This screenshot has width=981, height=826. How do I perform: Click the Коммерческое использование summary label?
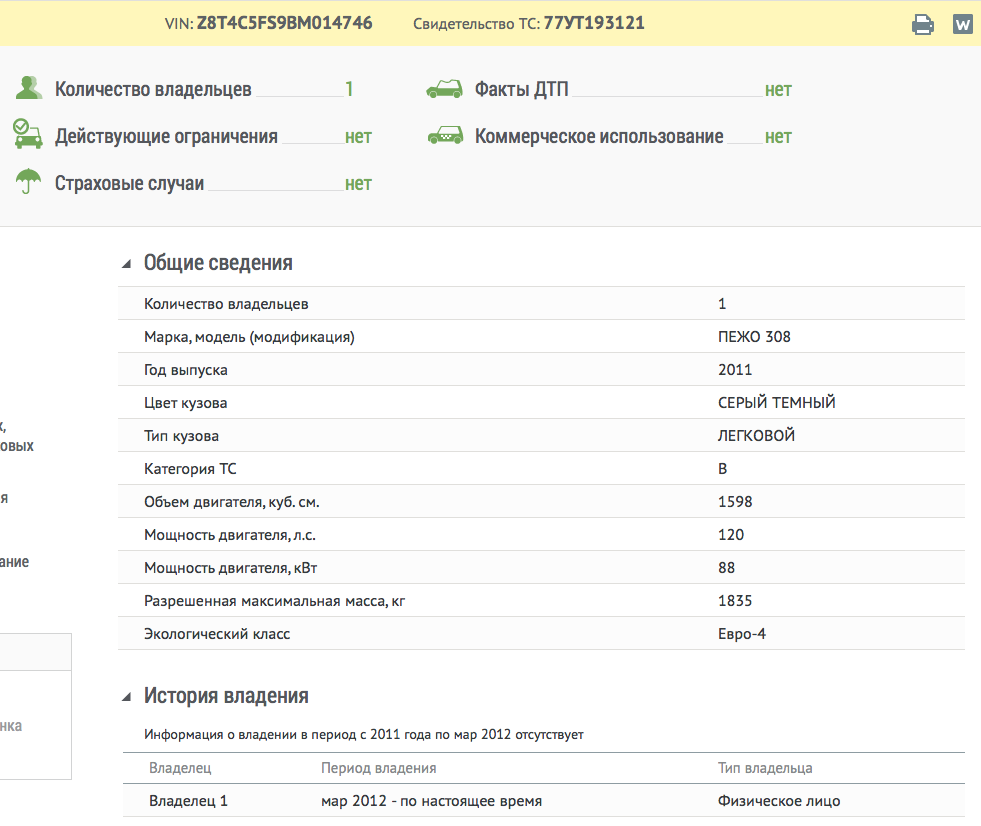coord(599,136)
